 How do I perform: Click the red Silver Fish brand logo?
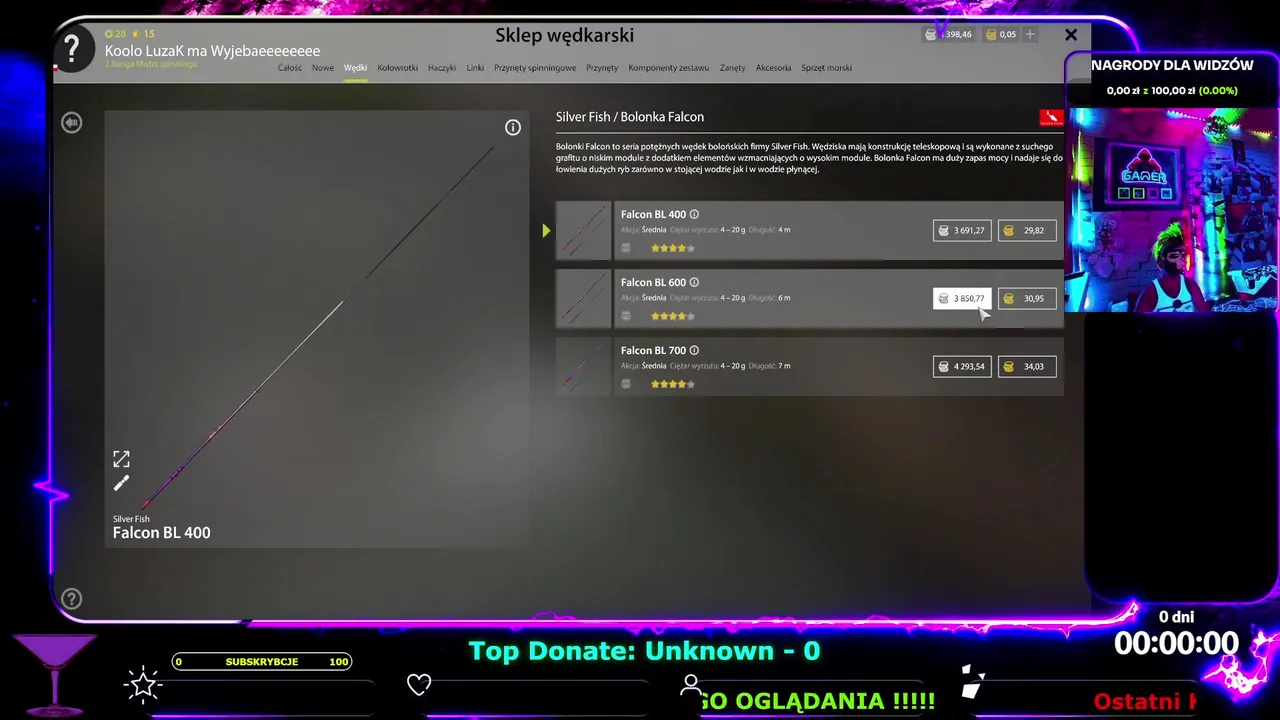pos(1051,118)
